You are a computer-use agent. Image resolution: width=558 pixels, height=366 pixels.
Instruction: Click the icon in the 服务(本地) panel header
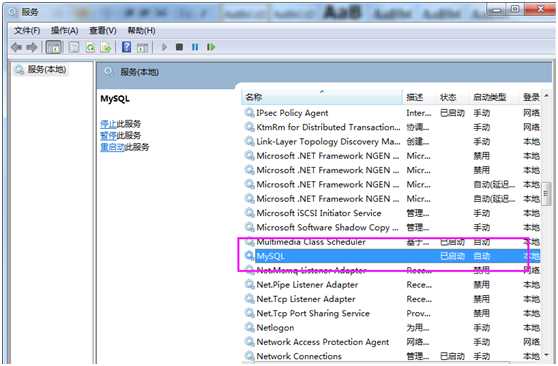[108, 72]
